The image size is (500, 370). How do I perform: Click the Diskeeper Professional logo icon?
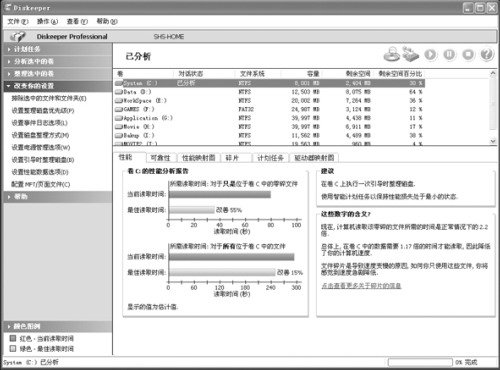17,36
